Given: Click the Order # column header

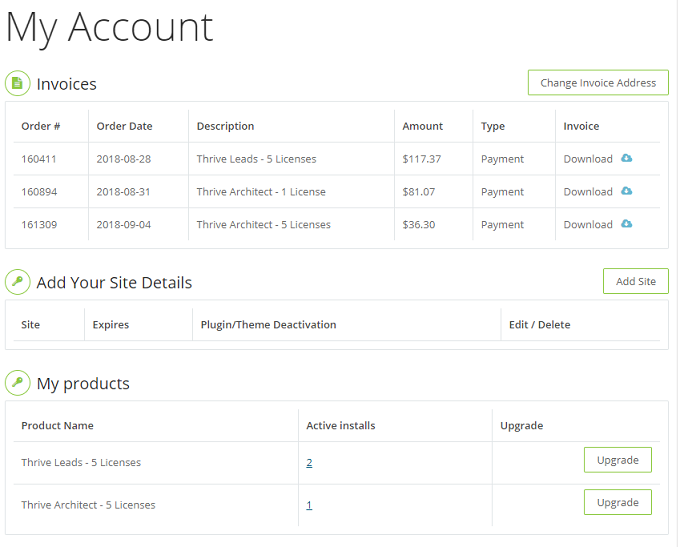Looking at the screenshot, I should tap(41, 126).
